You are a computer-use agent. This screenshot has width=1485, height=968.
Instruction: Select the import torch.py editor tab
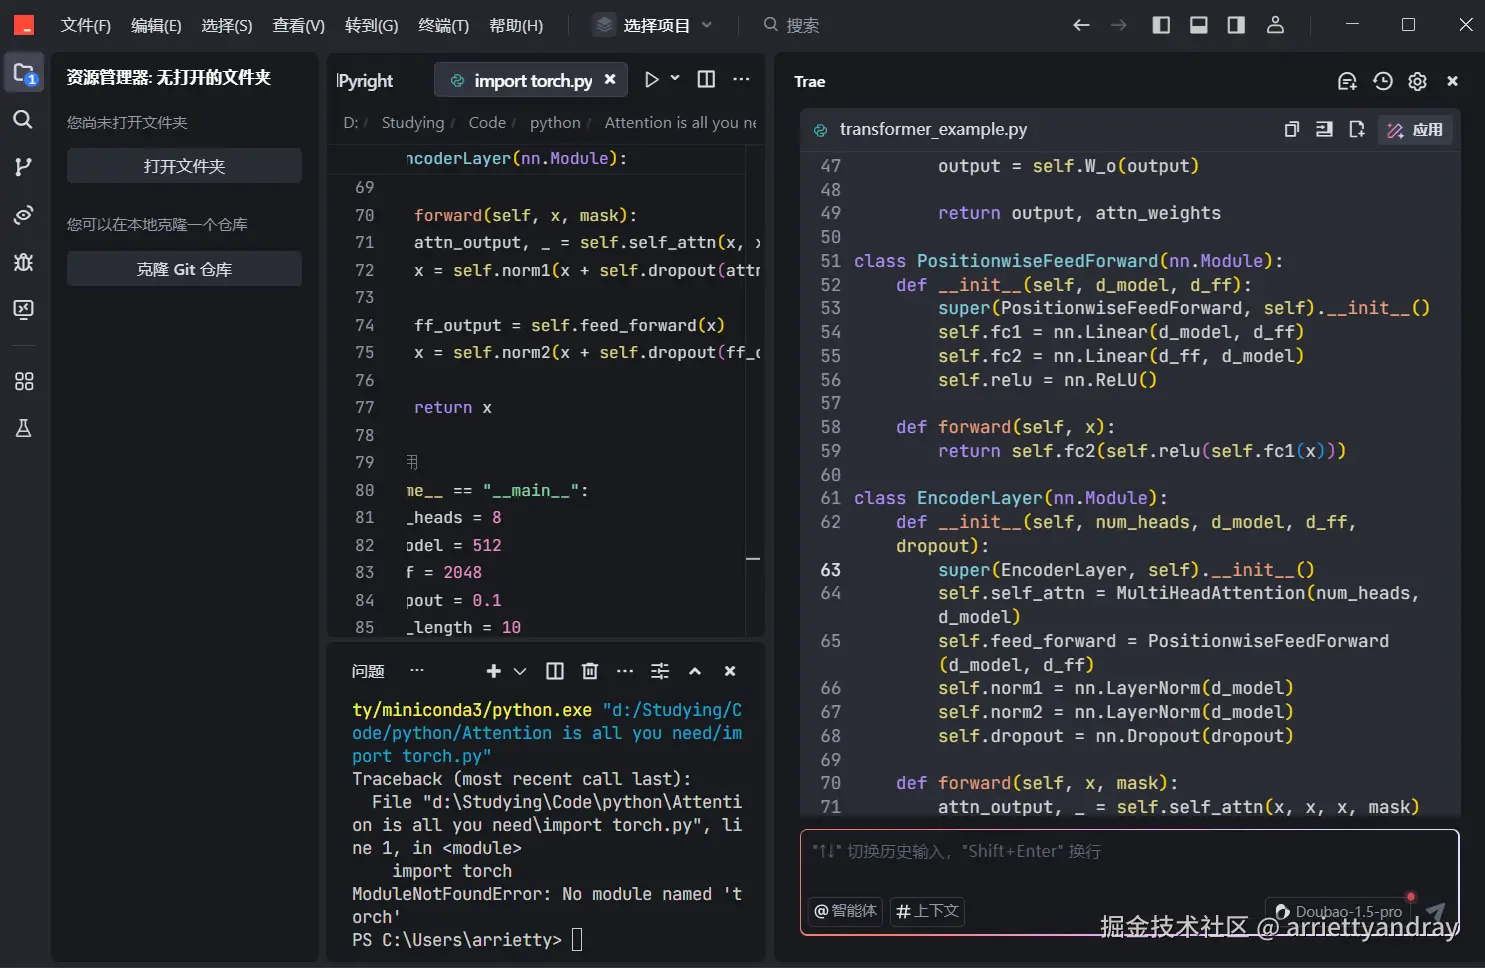tap(532, 80)
